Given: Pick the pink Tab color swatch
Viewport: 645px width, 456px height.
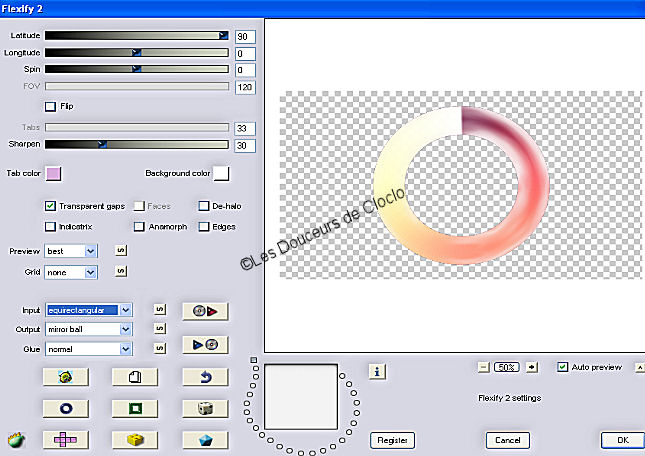Looking at the screenshot, I should coord(53,175).
